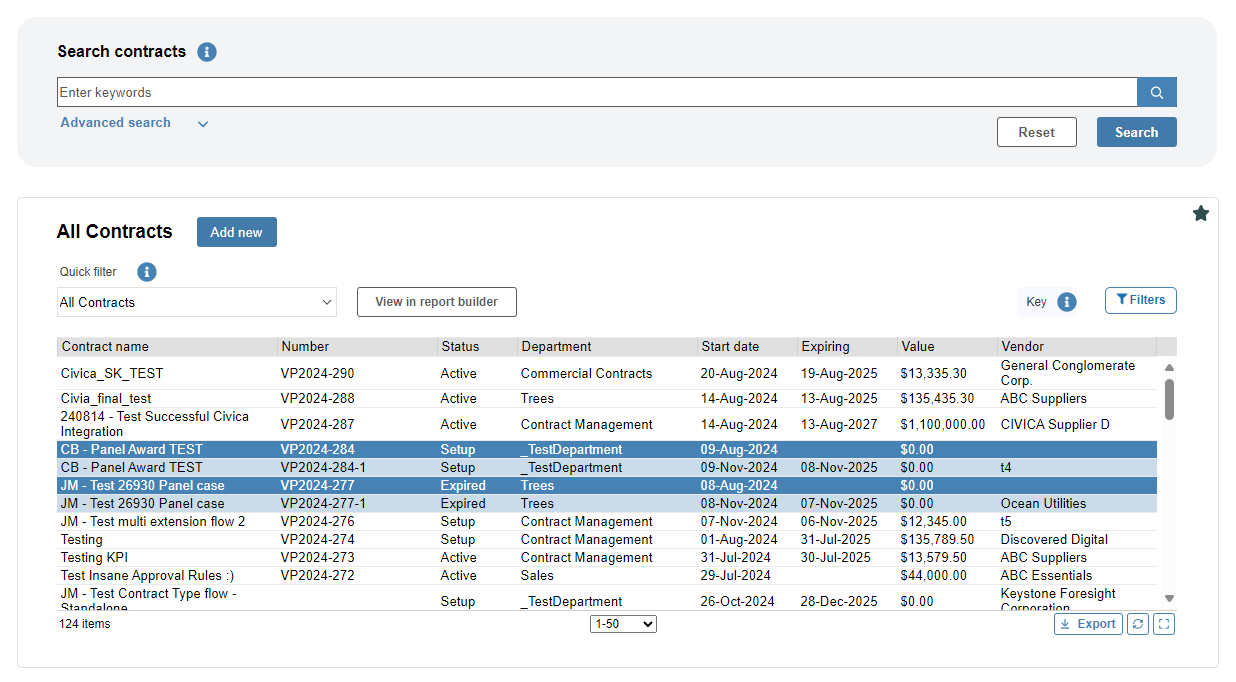1236x682 pixels.
Task: Click the Quick filter info icon
Action: coord(147,272)
